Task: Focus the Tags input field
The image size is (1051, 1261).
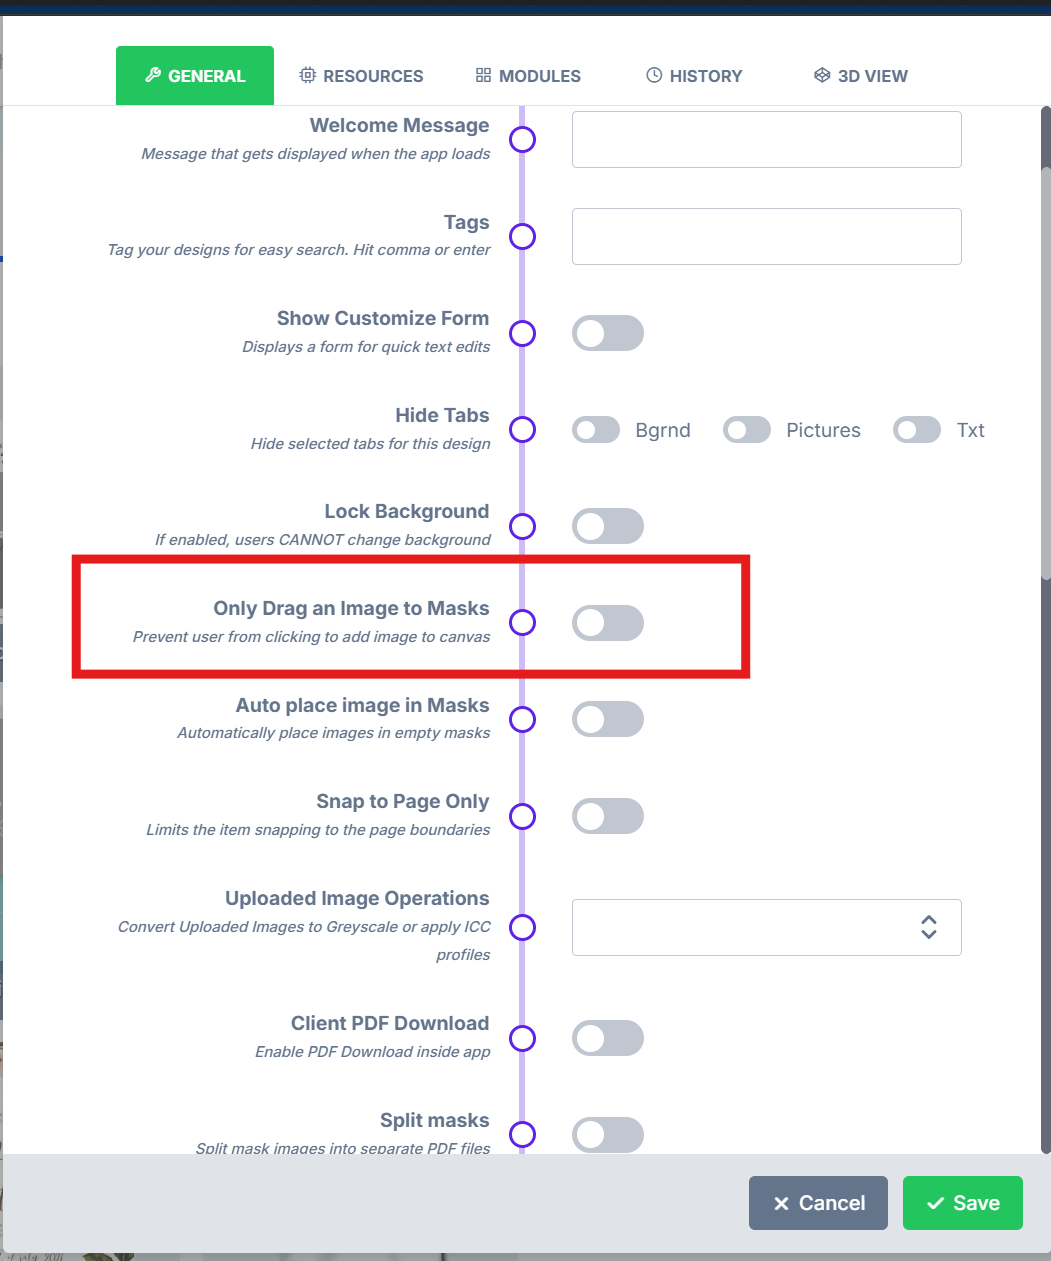Action: 767,236
